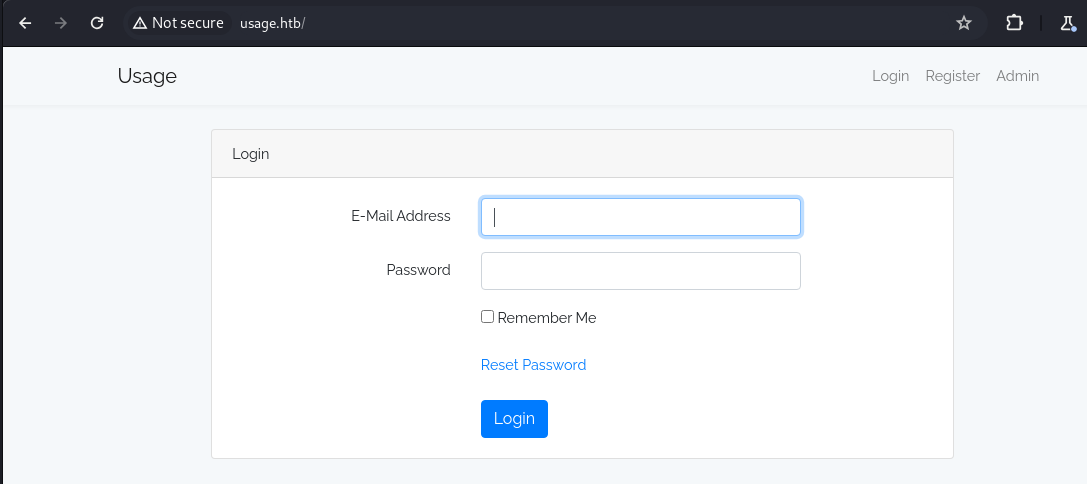The width and height of the screenshot is (1087, 484).
Task: Click into the Password input field
Action: (641, 270)
